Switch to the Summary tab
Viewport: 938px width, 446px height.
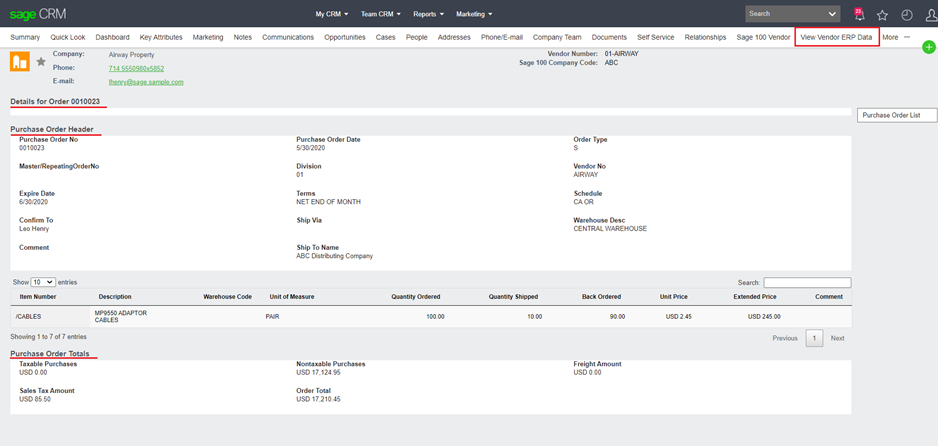(x=25, y=37)
